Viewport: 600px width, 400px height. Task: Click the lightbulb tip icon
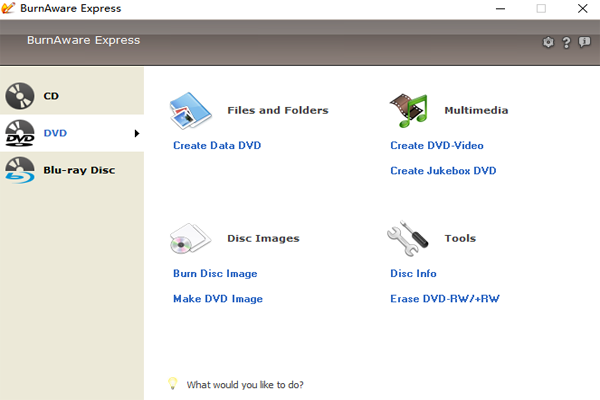173,384
